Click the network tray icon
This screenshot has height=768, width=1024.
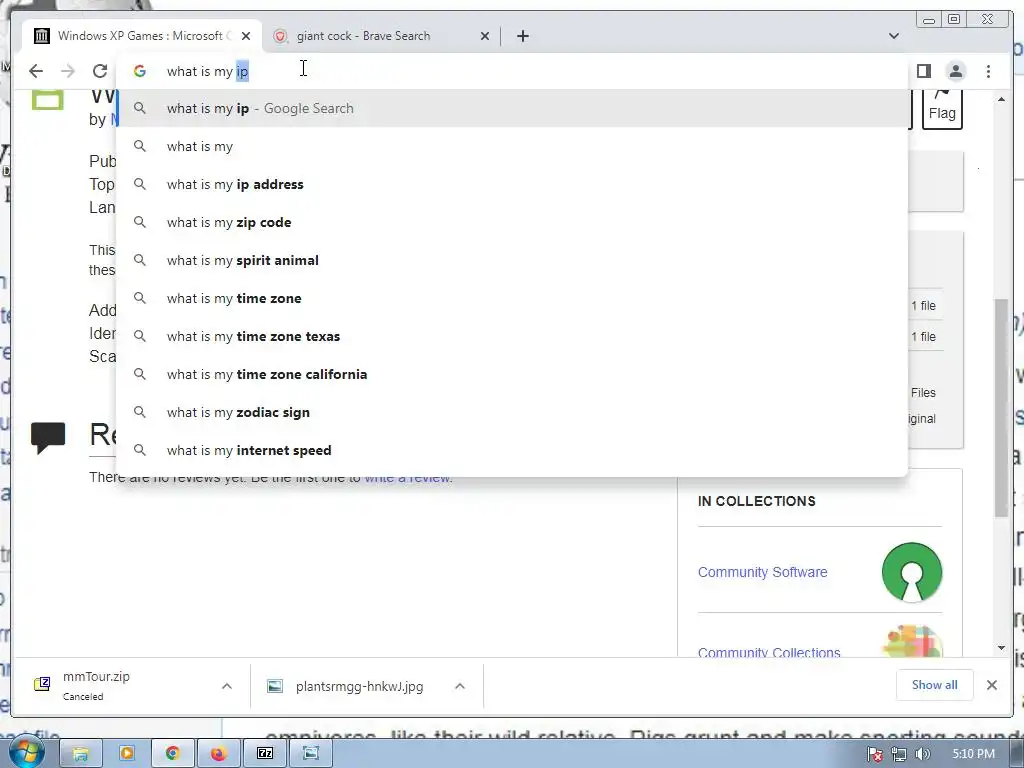[899, 754]
